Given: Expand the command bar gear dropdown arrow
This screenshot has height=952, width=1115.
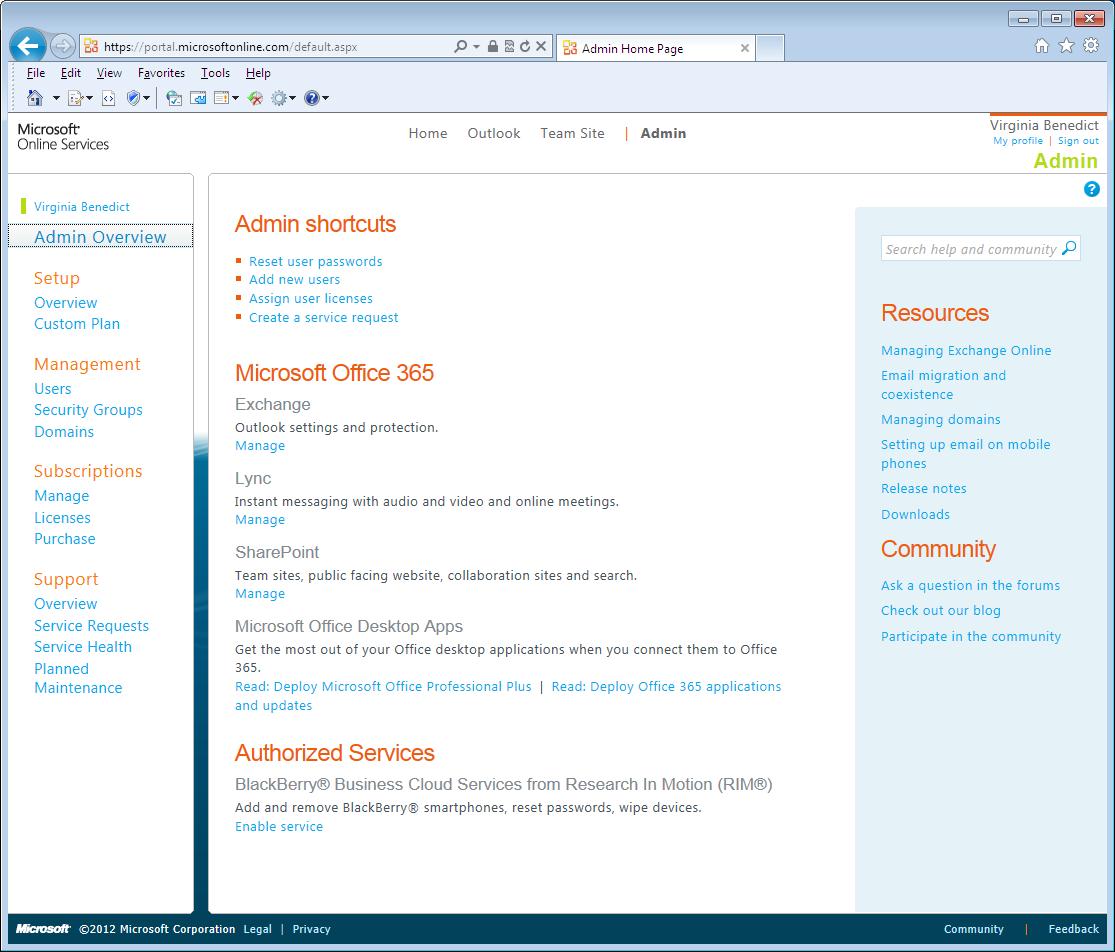Looking at the screenshot, I should coord(292,98).
